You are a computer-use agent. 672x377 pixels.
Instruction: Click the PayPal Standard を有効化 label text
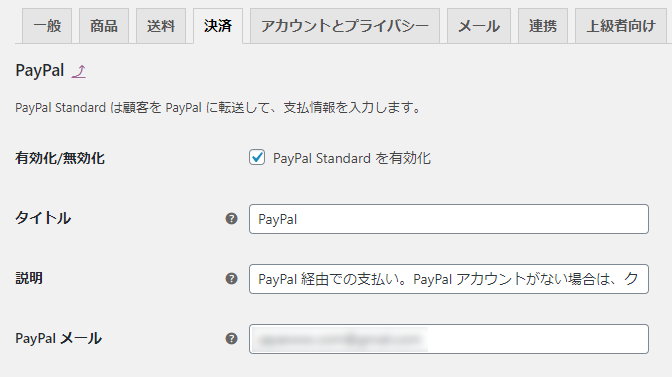click(x=352, y=159)
